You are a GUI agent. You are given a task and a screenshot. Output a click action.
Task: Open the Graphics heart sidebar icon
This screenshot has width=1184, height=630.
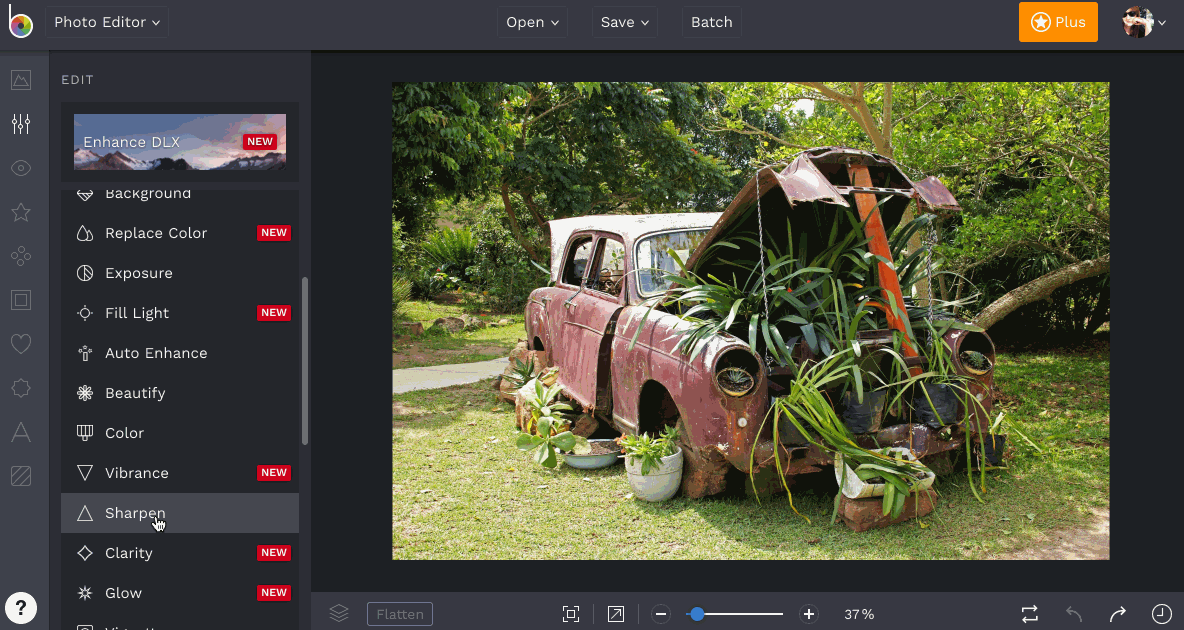click(21, 344)
